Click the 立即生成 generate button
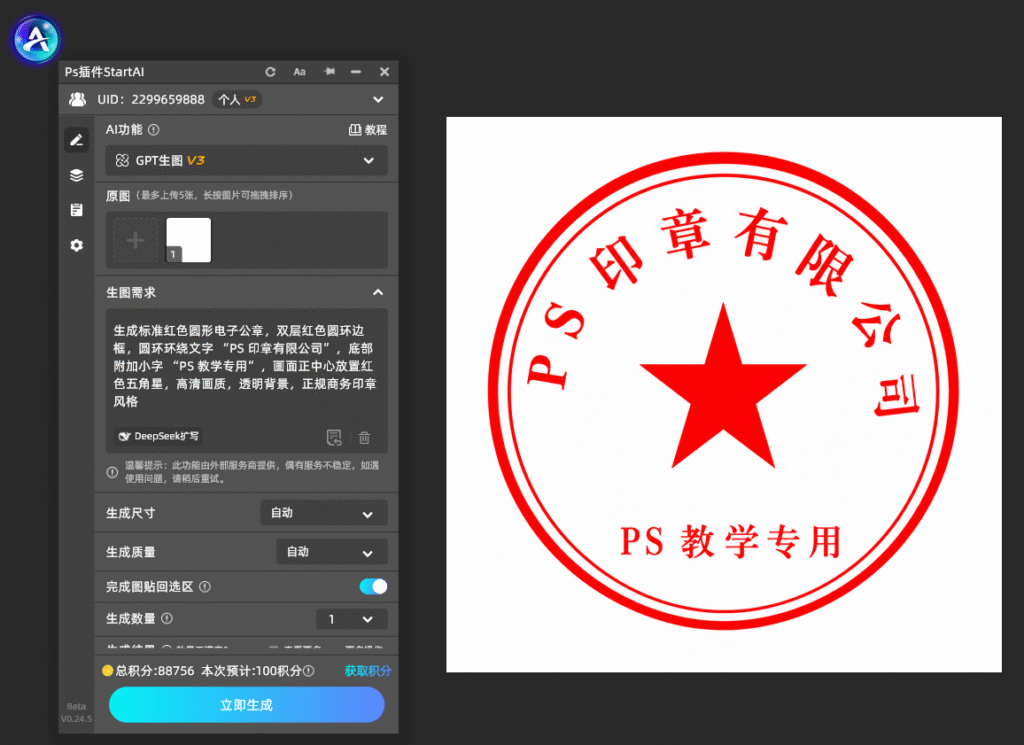 (246, 705)
